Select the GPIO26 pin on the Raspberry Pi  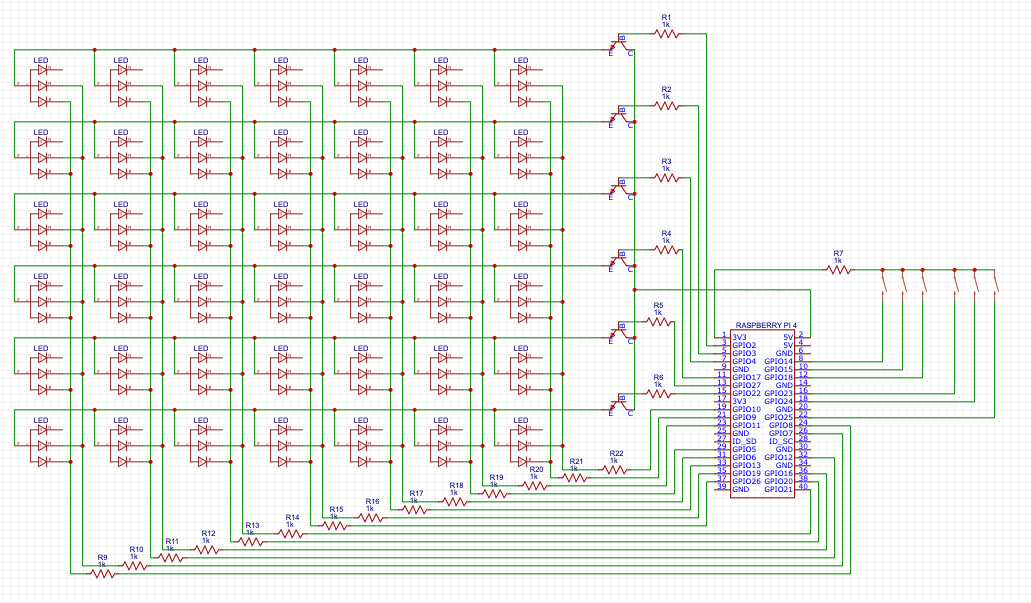[x=746, y=481]
